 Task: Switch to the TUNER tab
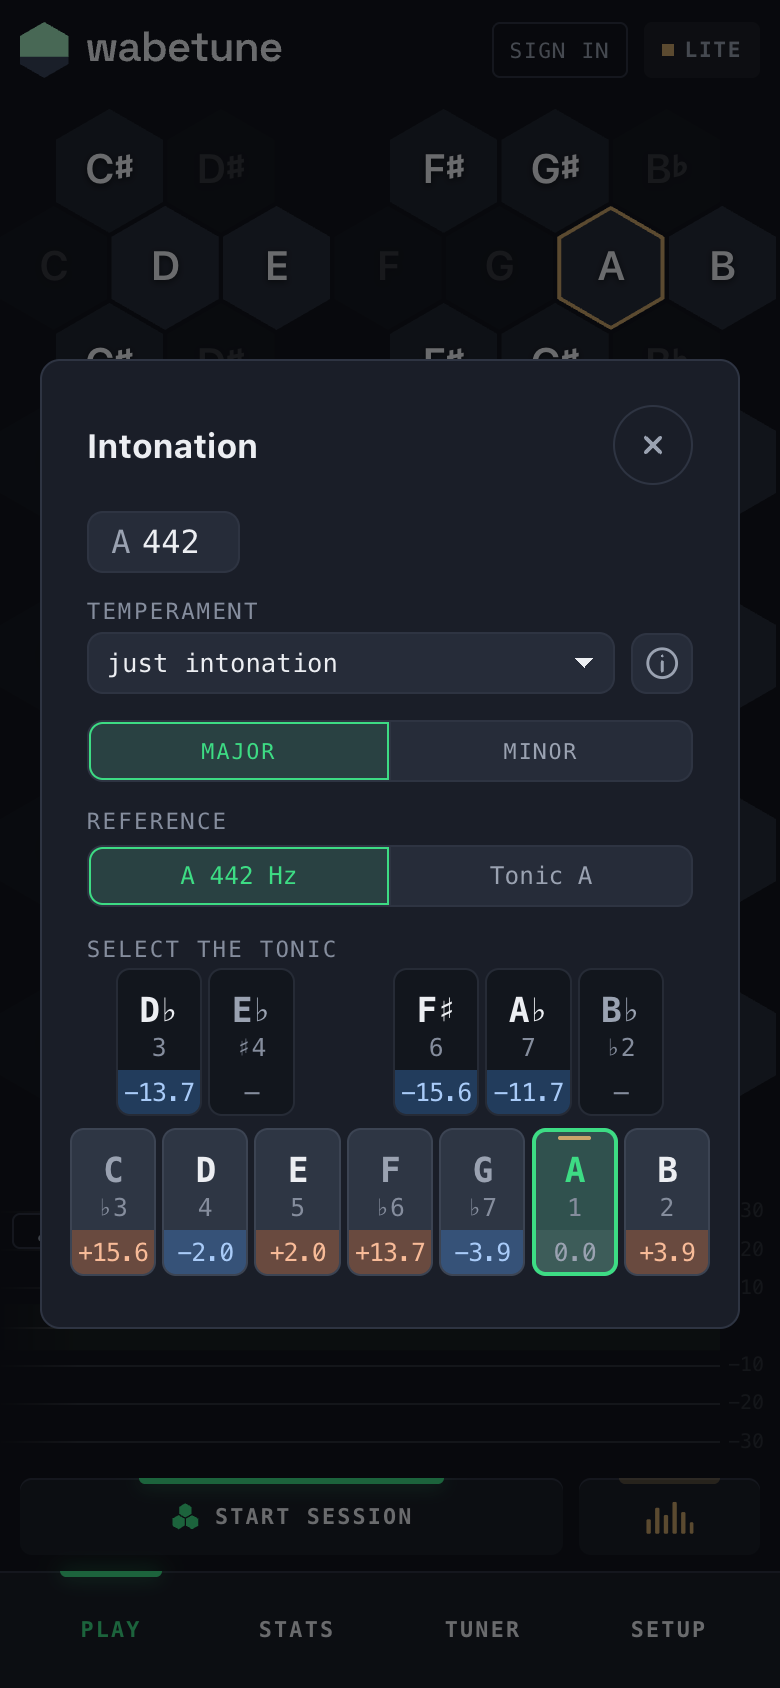[482, 1629]
